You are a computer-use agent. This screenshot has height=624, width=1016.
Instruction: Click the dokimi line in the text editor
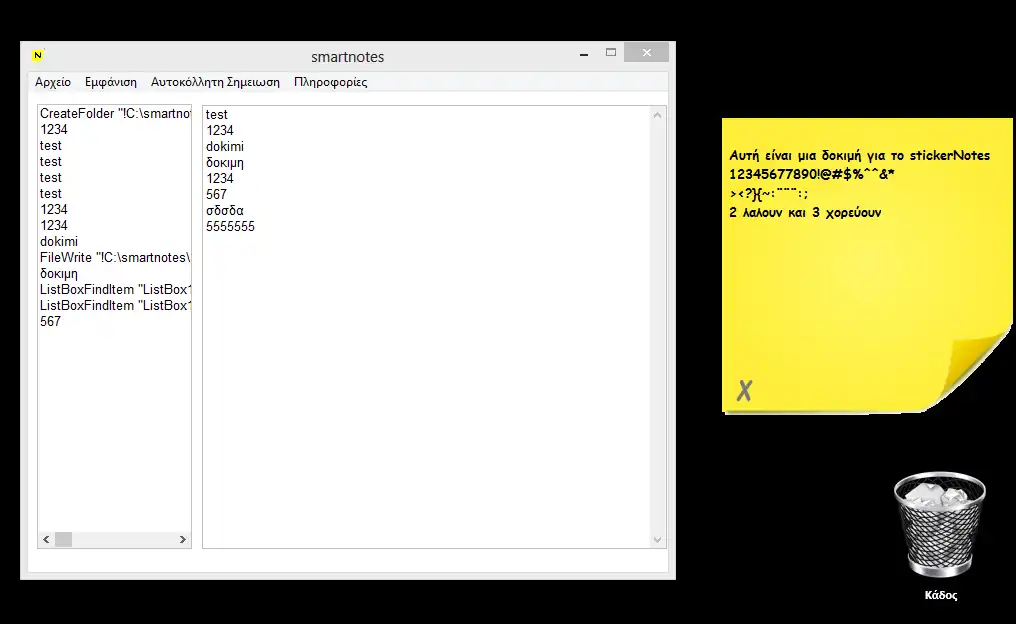click(x=225, y=146)
